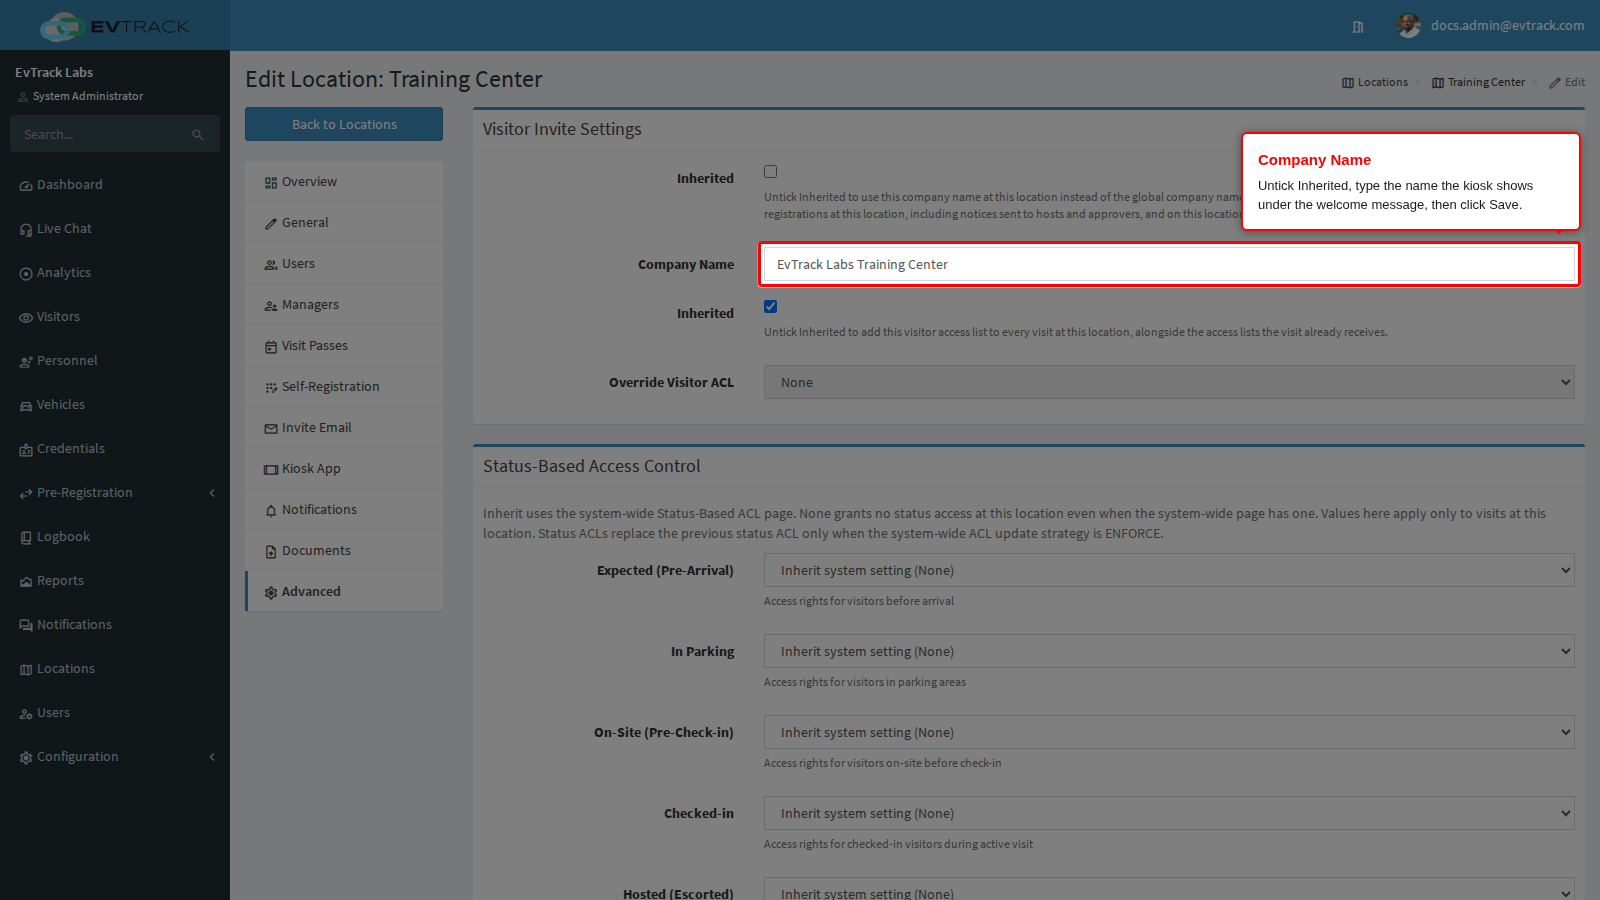The height and width of the screenshot is (900, 1600).
Task: Toggle the Inherited checkbox for Override Visitor ACL
Action: [770, 307]
